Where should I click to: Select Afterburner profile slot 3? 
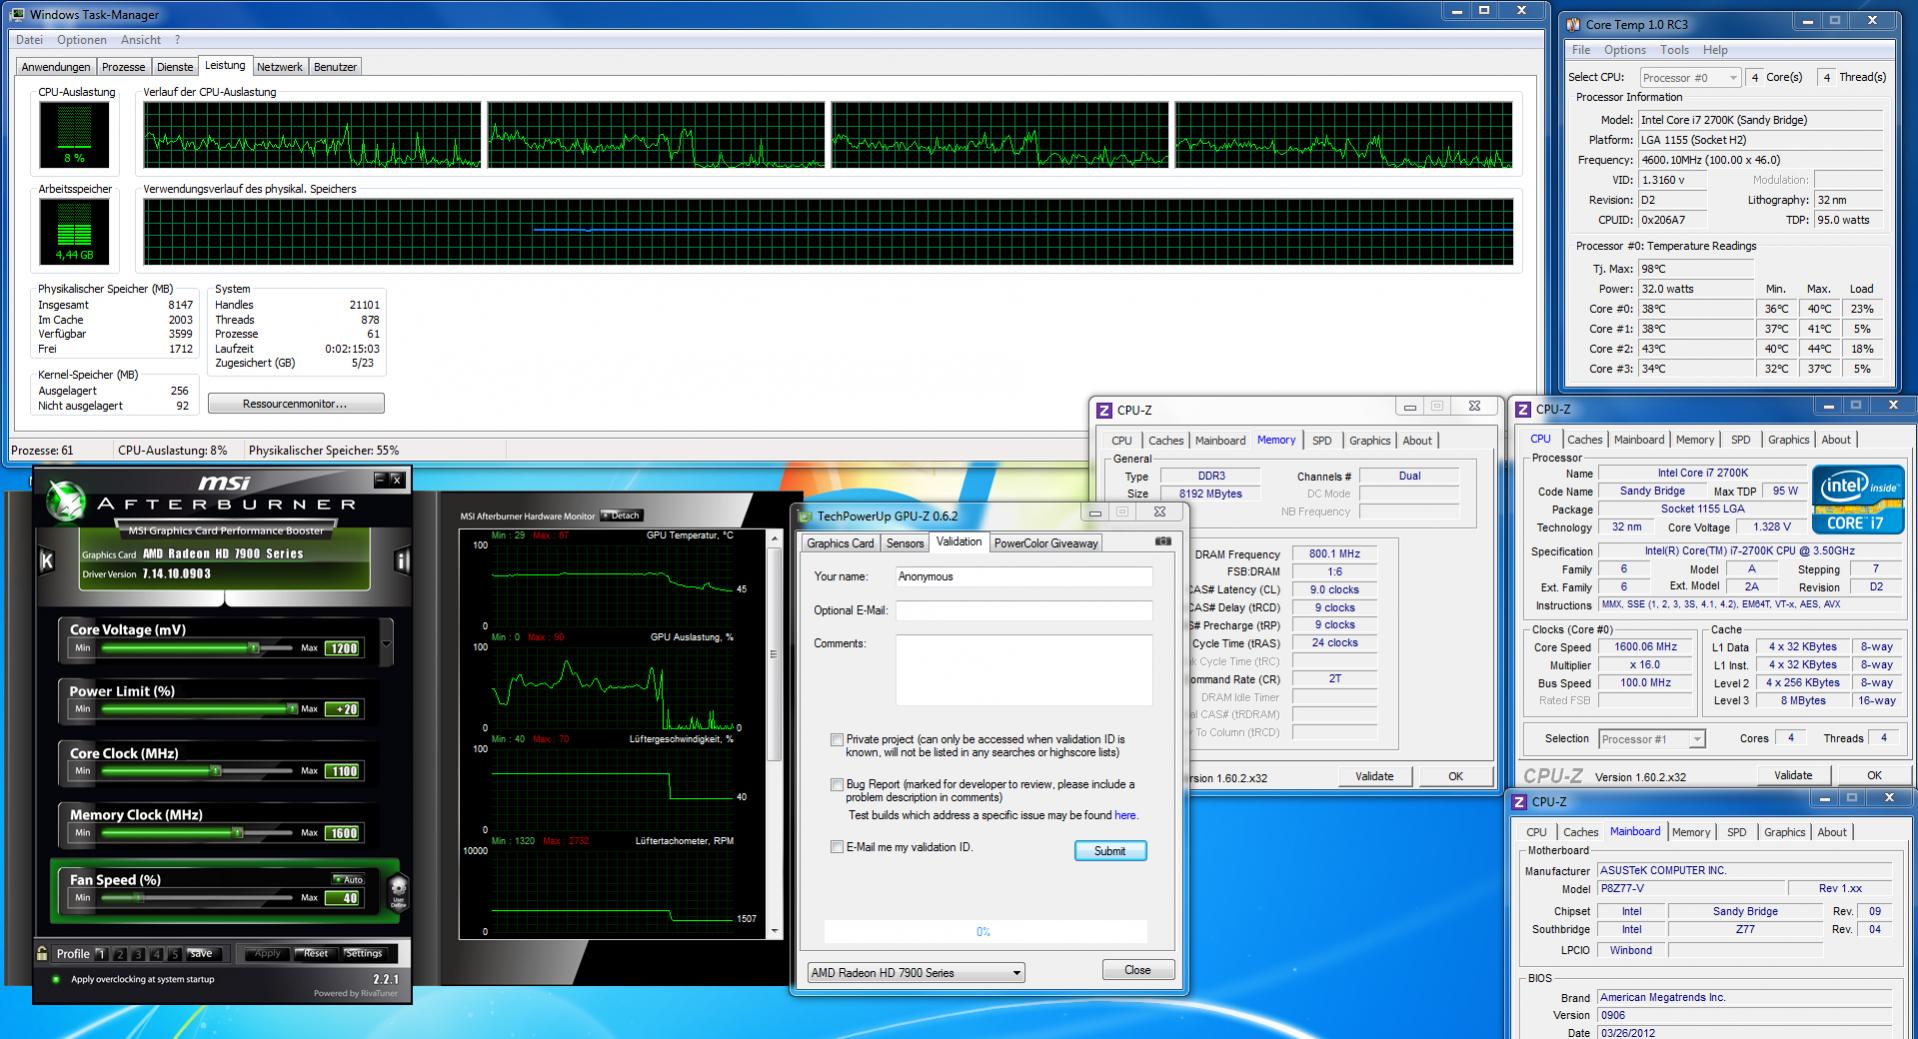[138, 954]
